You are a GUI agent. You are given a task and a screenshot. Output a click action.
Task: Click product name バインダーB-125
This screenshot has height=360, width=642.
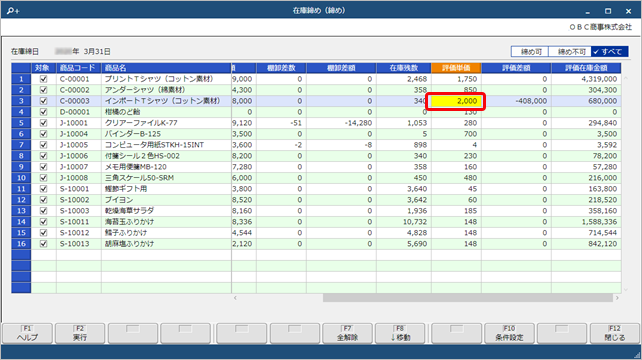pos(133,134)
